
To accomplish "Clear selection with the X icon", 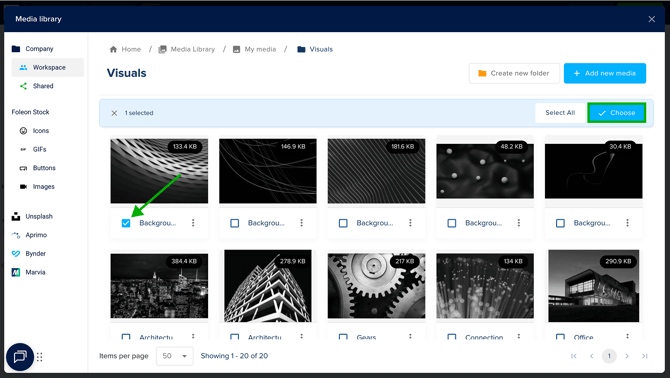I will pos(114,113).
